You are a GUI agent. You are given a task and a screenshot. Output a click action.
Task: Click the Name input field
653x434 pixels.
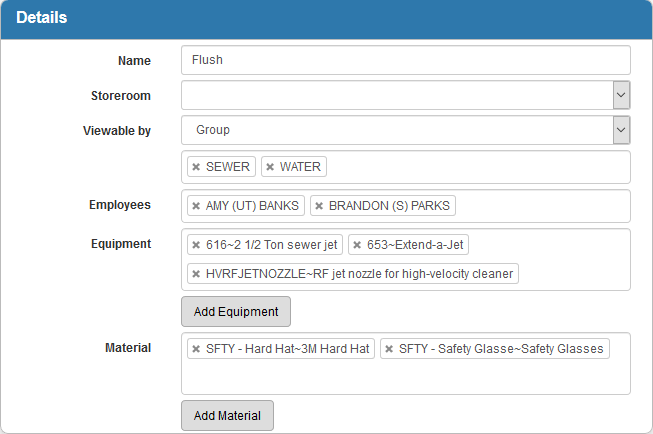[405, 60]
